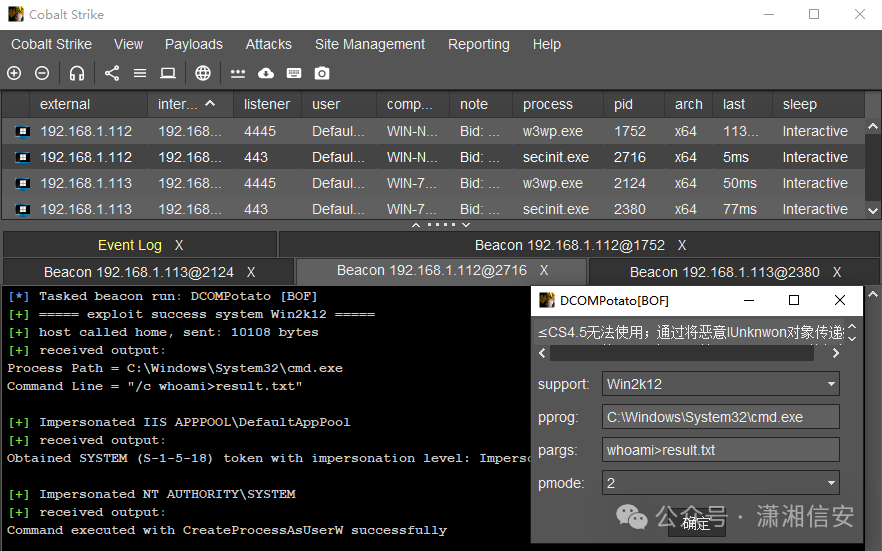The image size is (882, 551).
Task: Open the Cobalt Strike menu
Action: click(x=51, y=44)
